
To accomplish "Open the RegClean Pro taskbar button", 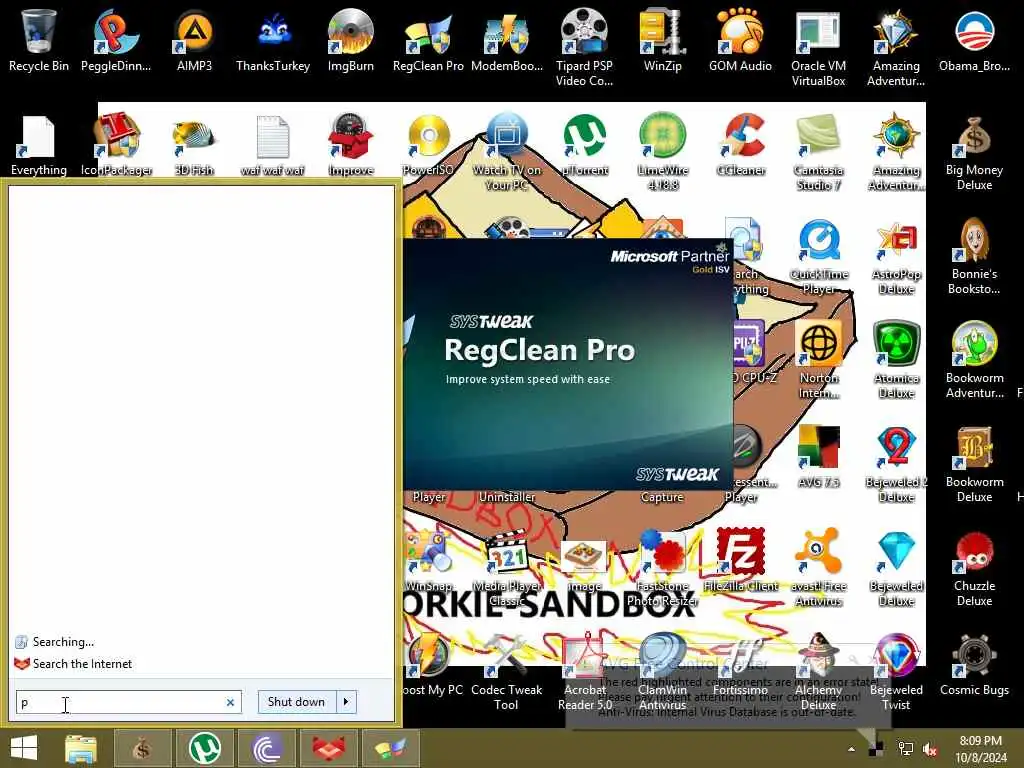I will 390,748.
